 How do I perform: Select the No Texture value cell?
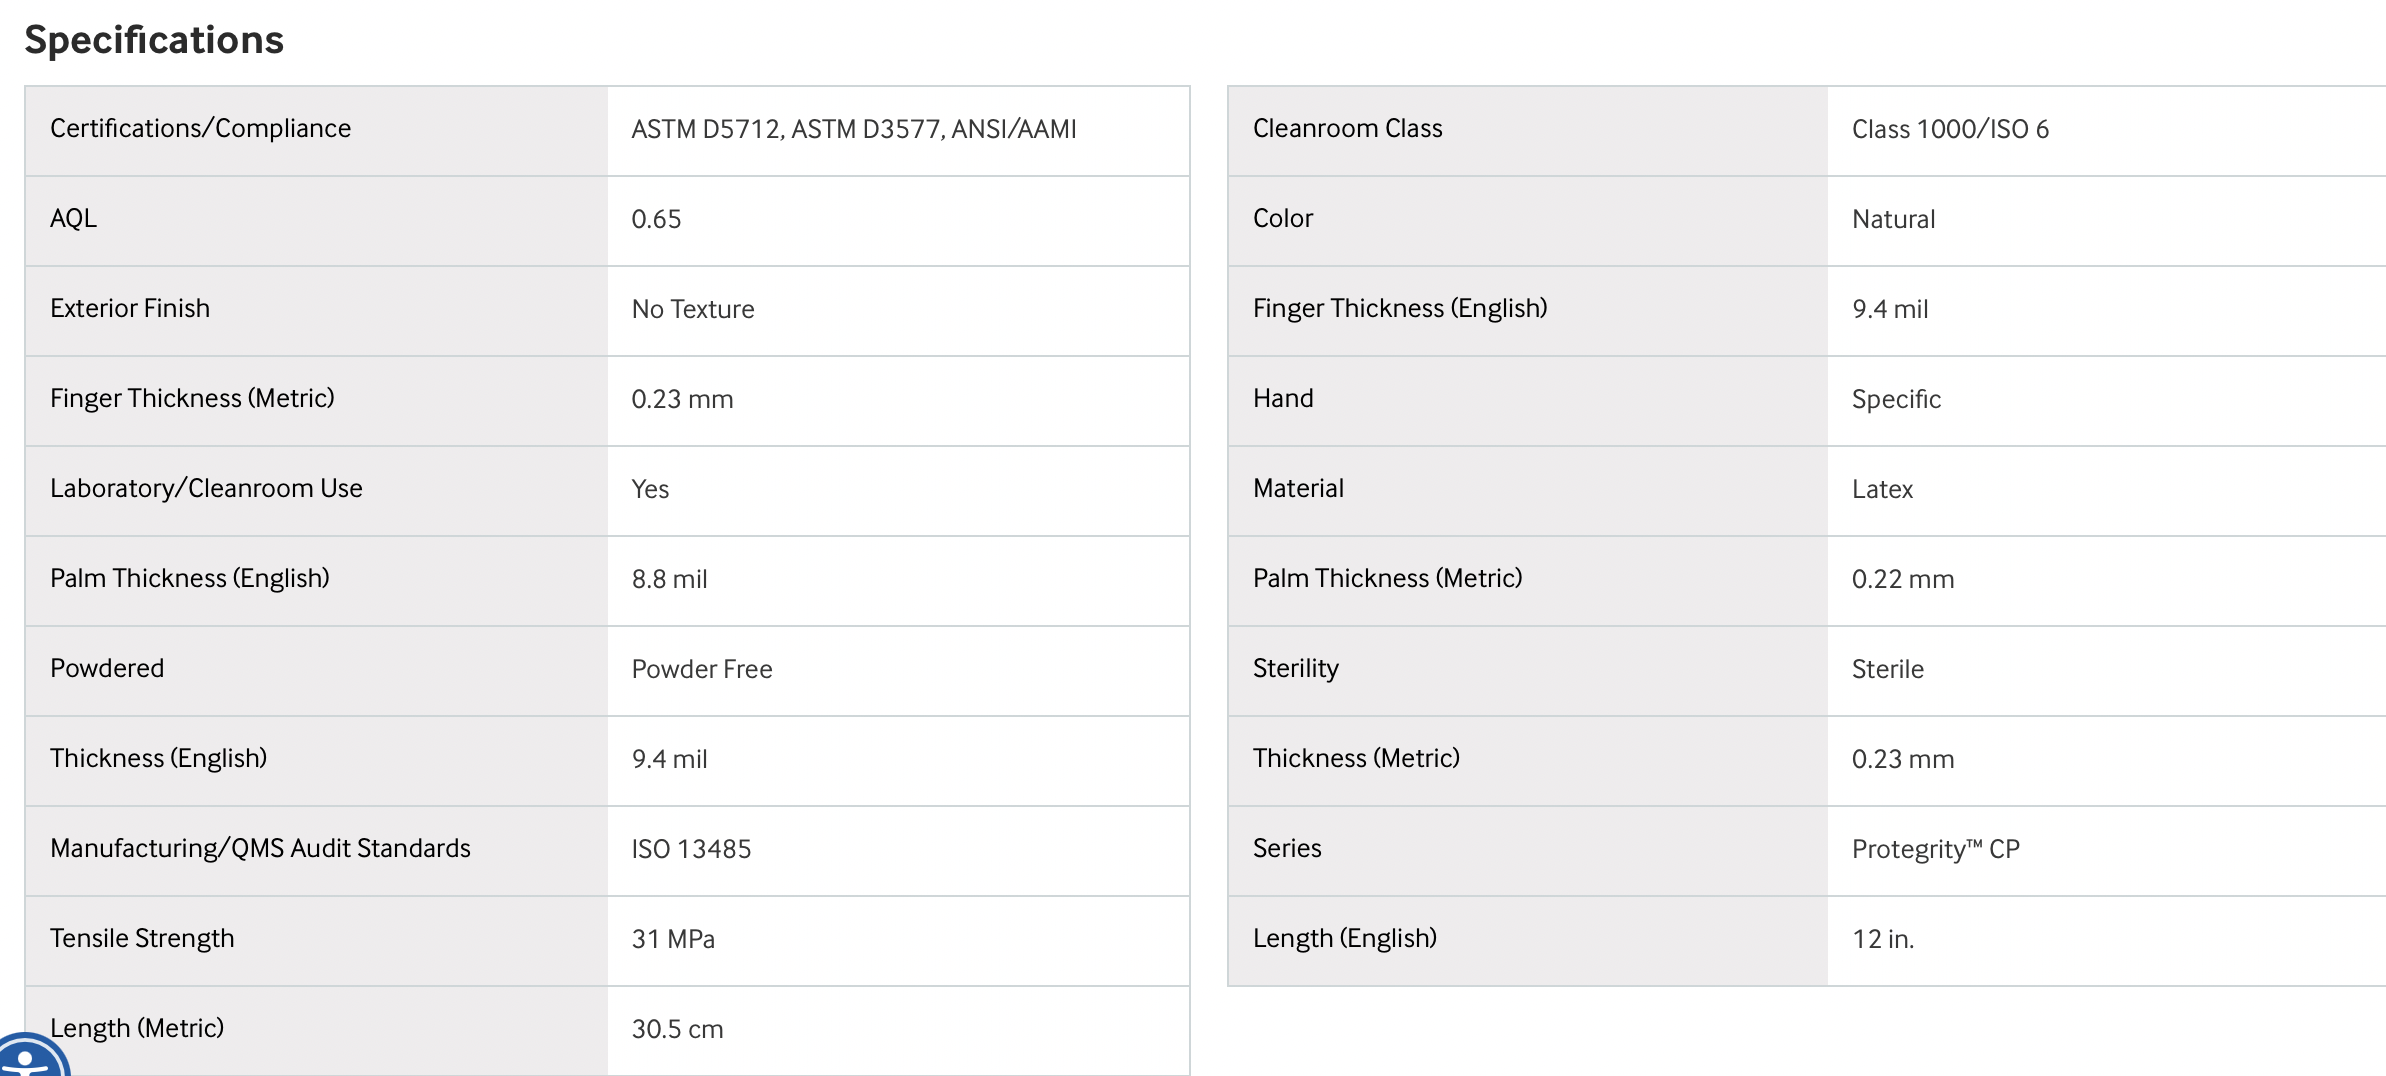pos(898,311)
